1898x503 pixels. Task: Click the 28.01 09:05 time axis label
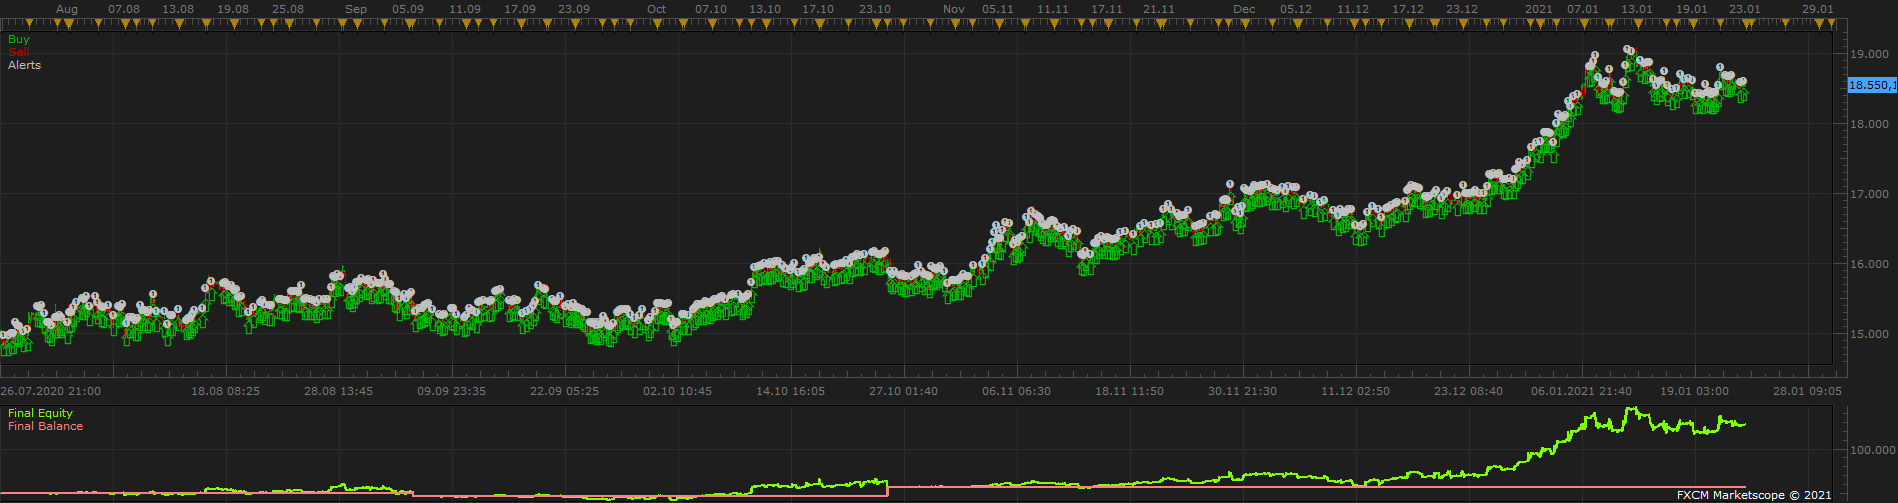click(x=1807, y=391)
